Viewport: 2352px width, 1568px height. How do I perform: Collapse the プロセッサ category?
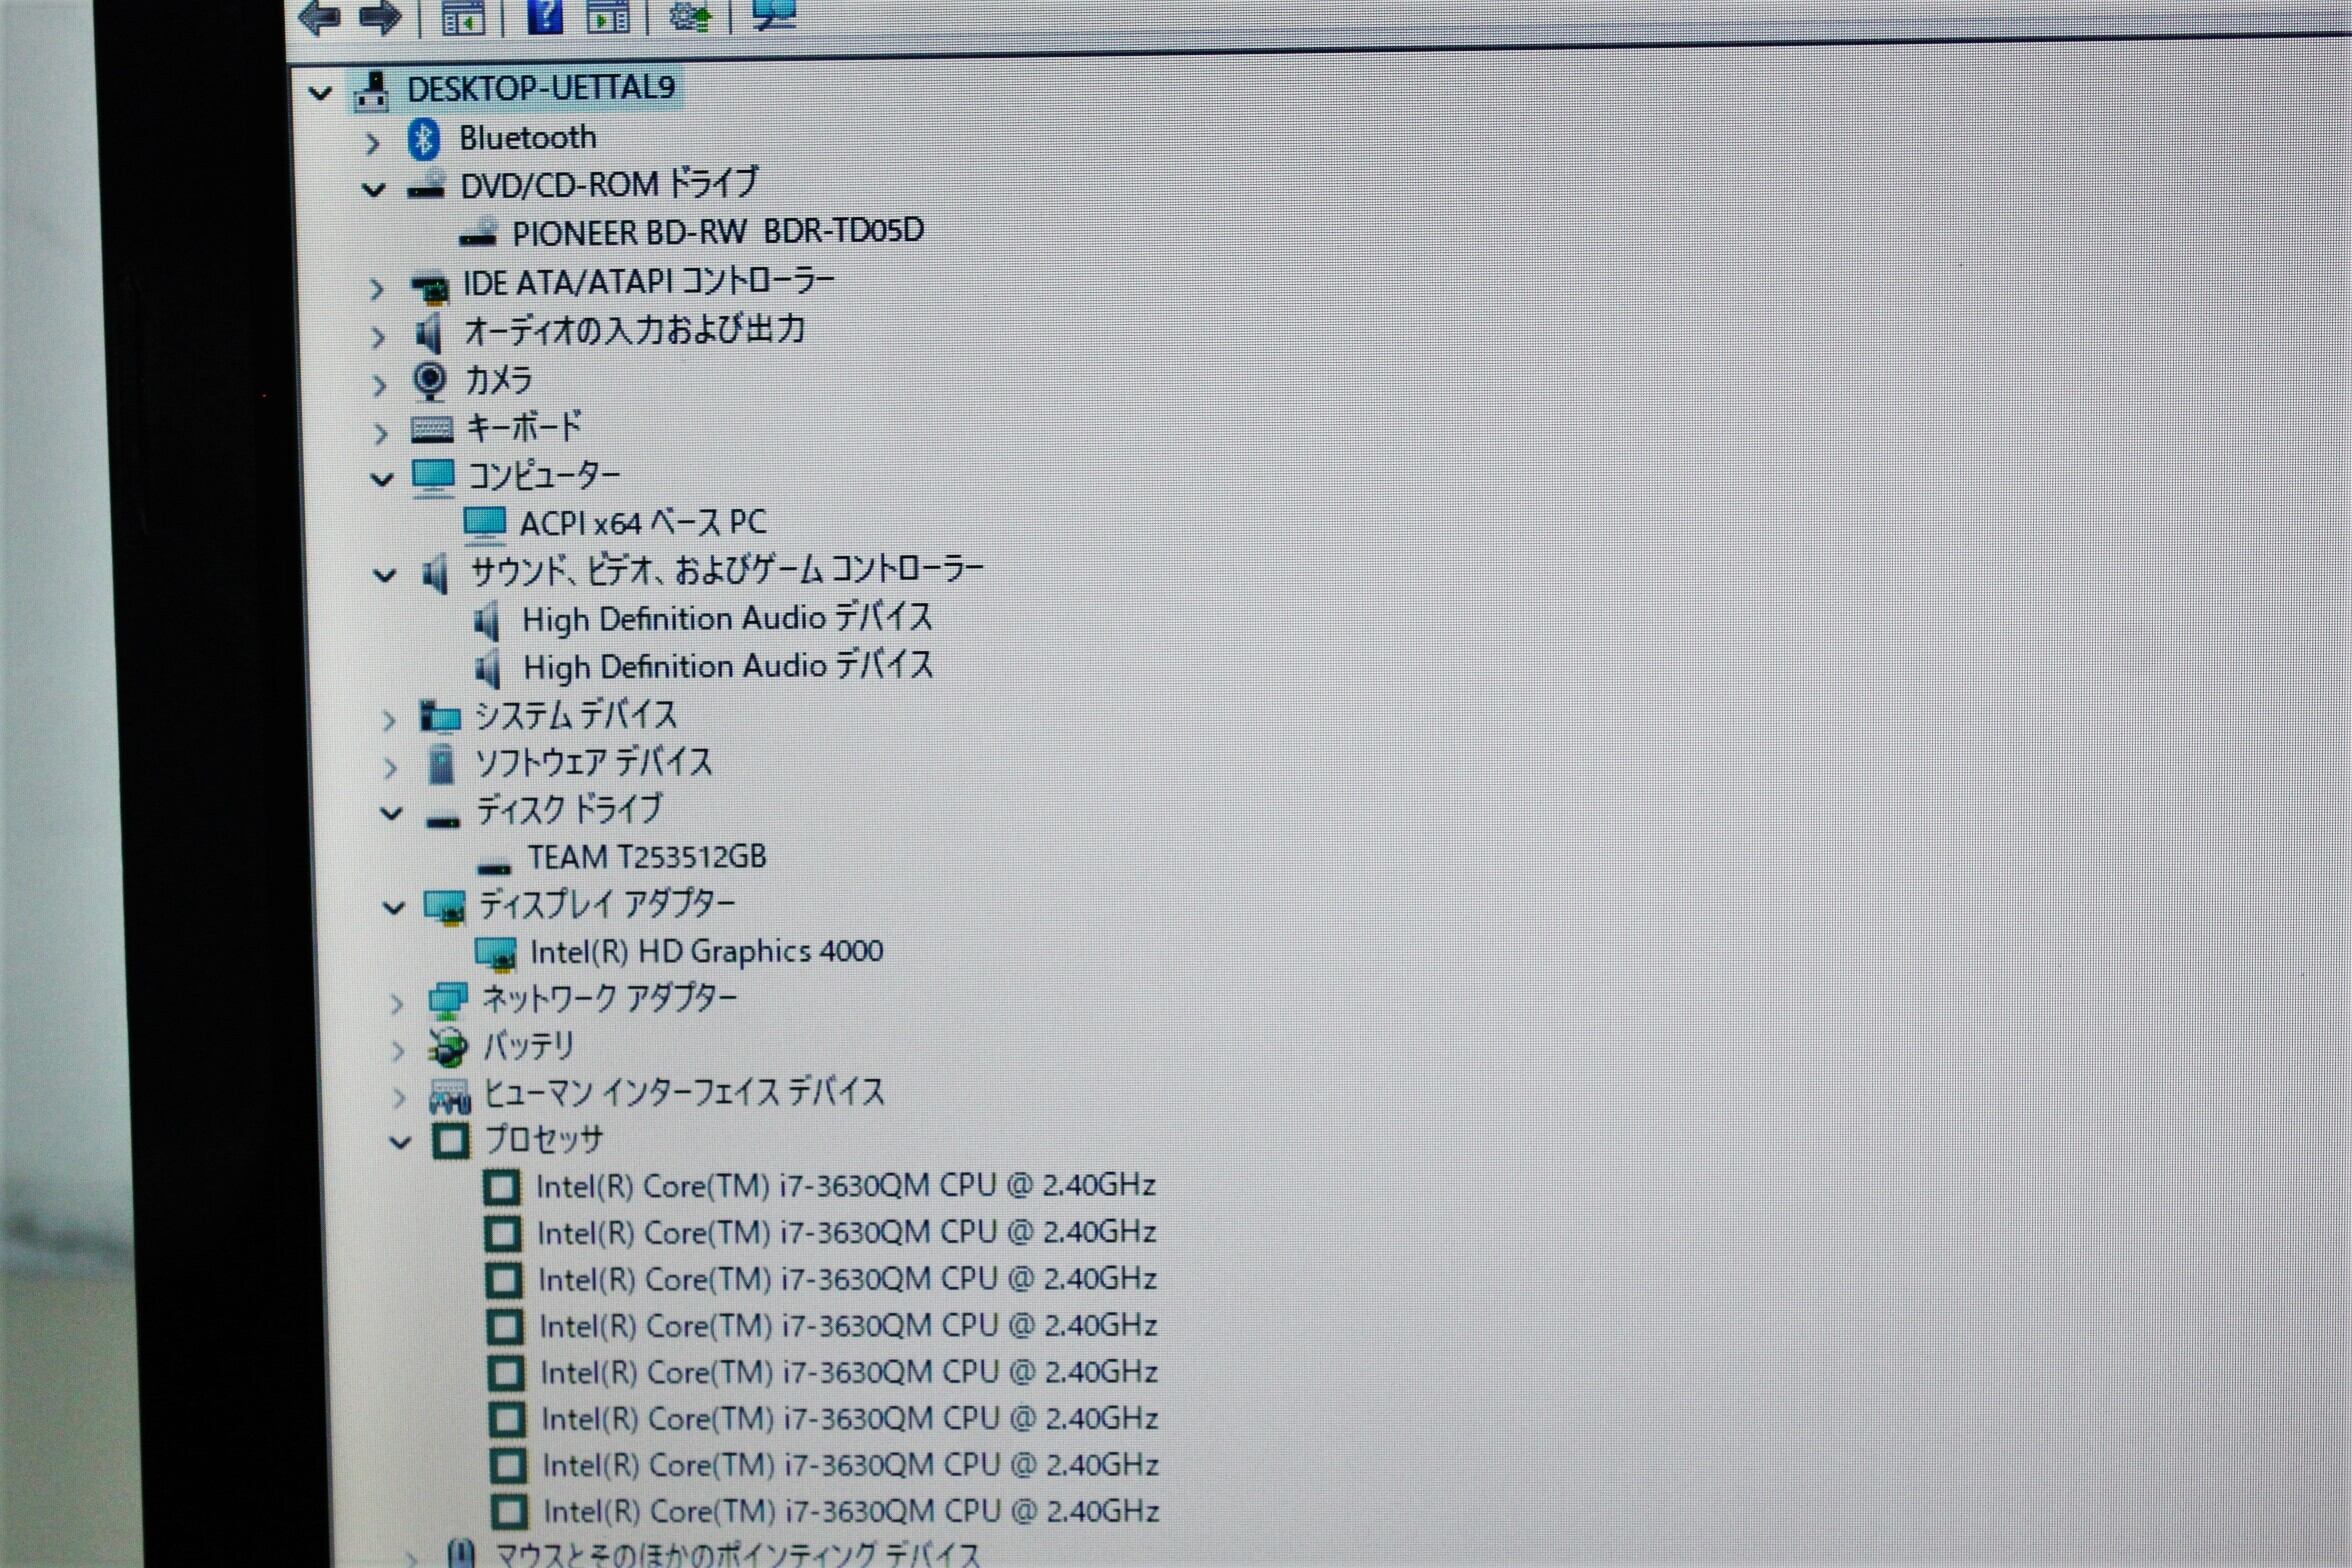coord(400,1143)
